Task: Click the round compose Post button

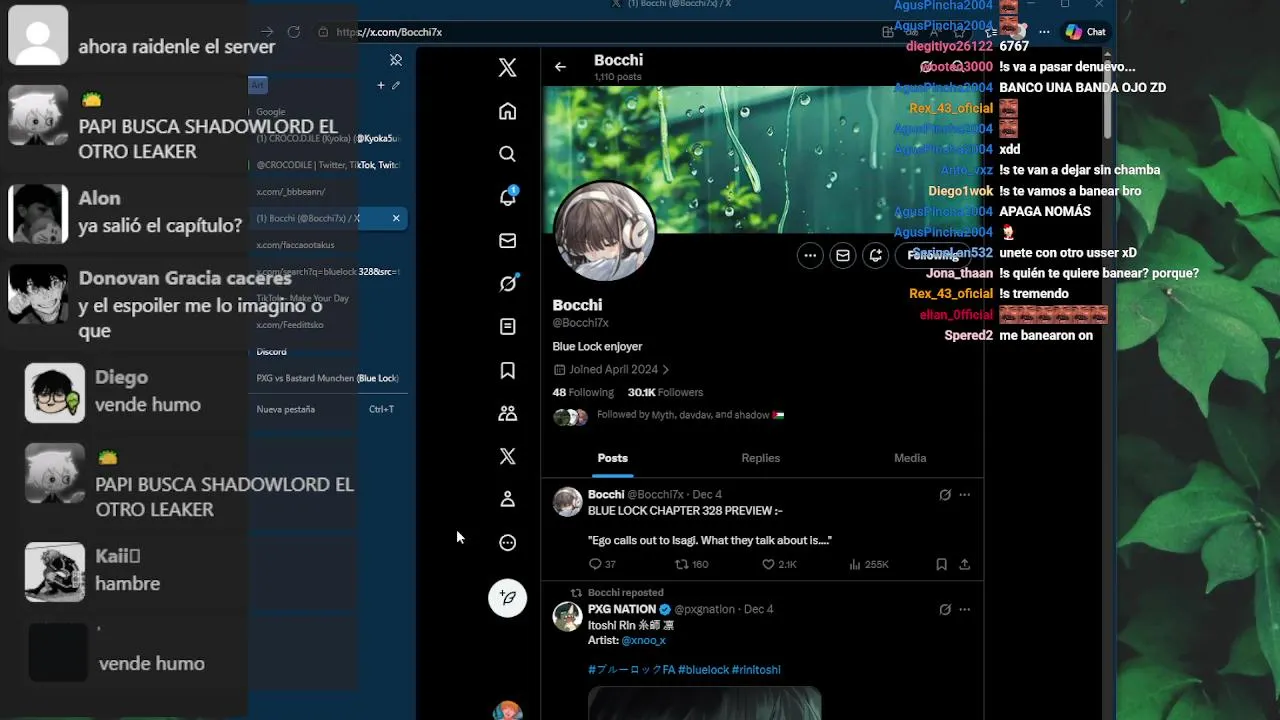Action: [x=507, y=598]
